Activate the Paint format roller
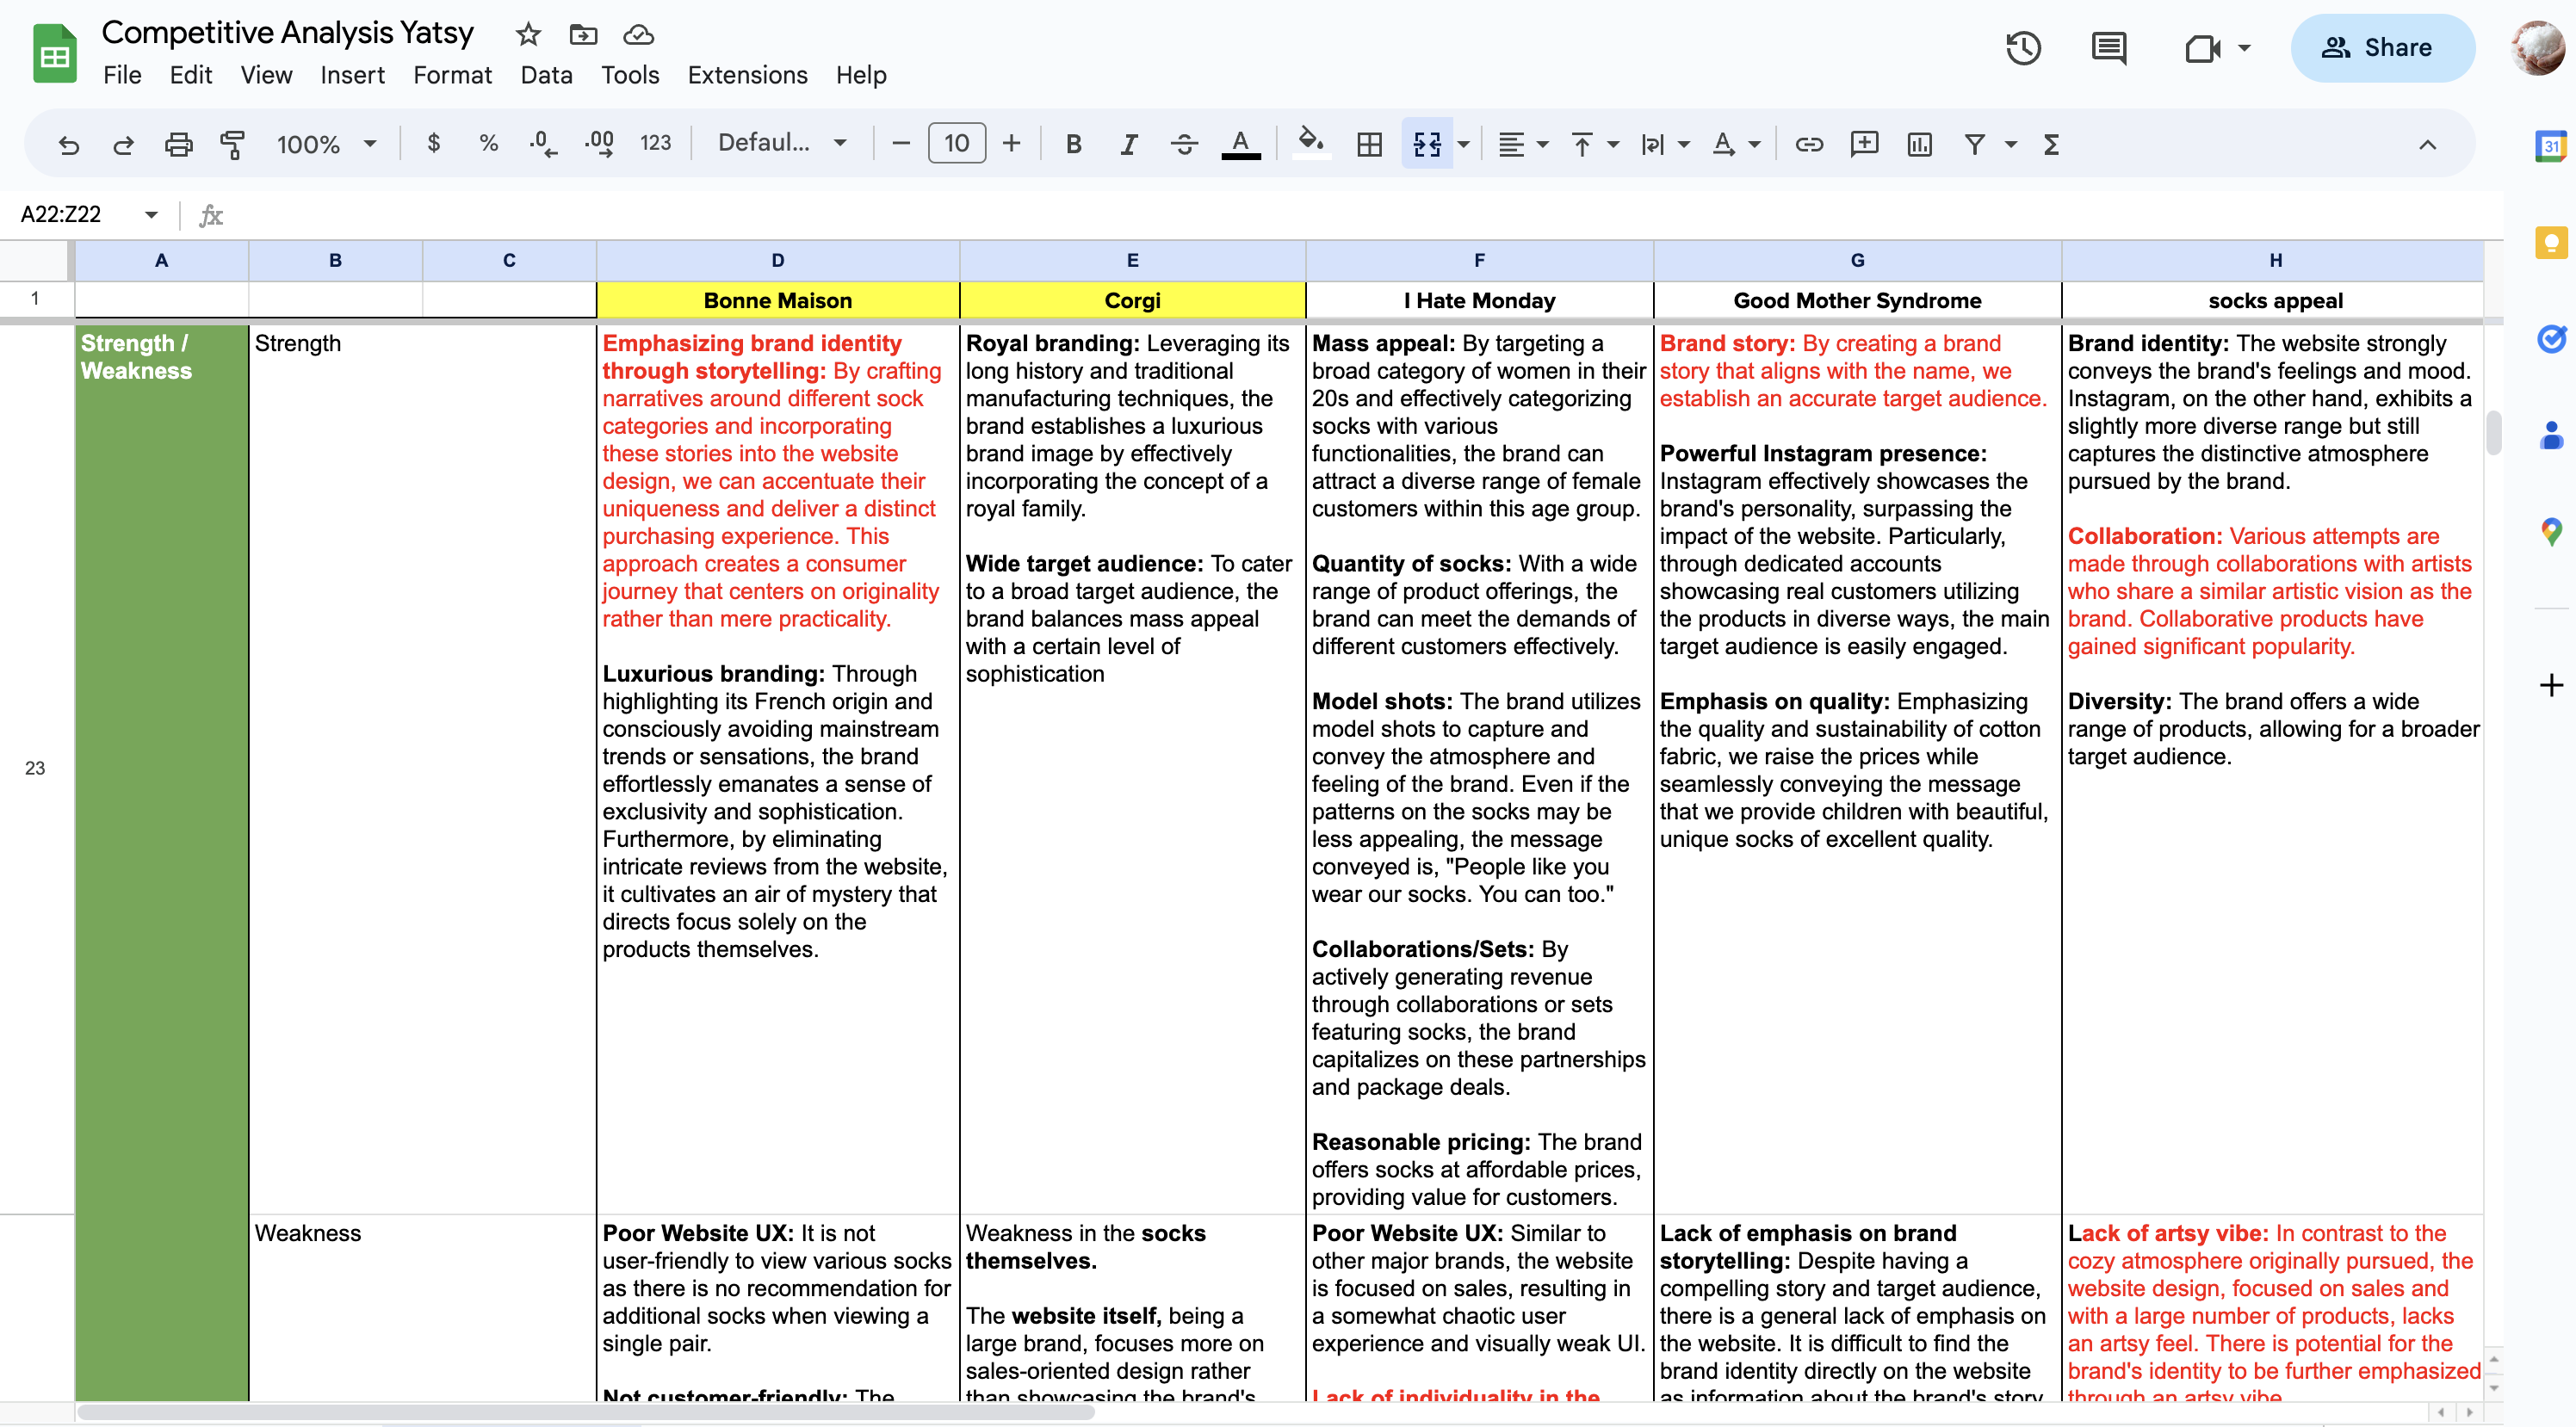The height and width of the screenshot is (1427, 2576). point(233,144)
